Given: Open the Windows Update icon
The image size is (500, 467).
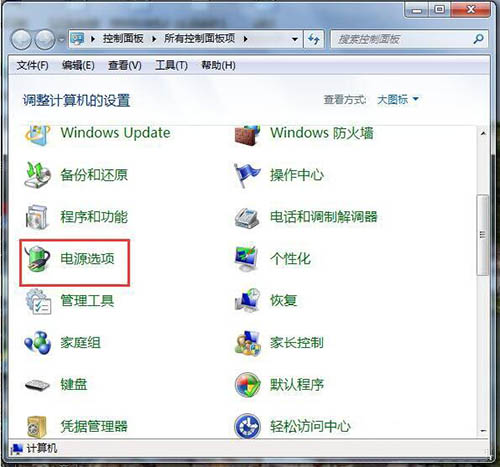Looking at the screenshot, I should coord(37,134).
